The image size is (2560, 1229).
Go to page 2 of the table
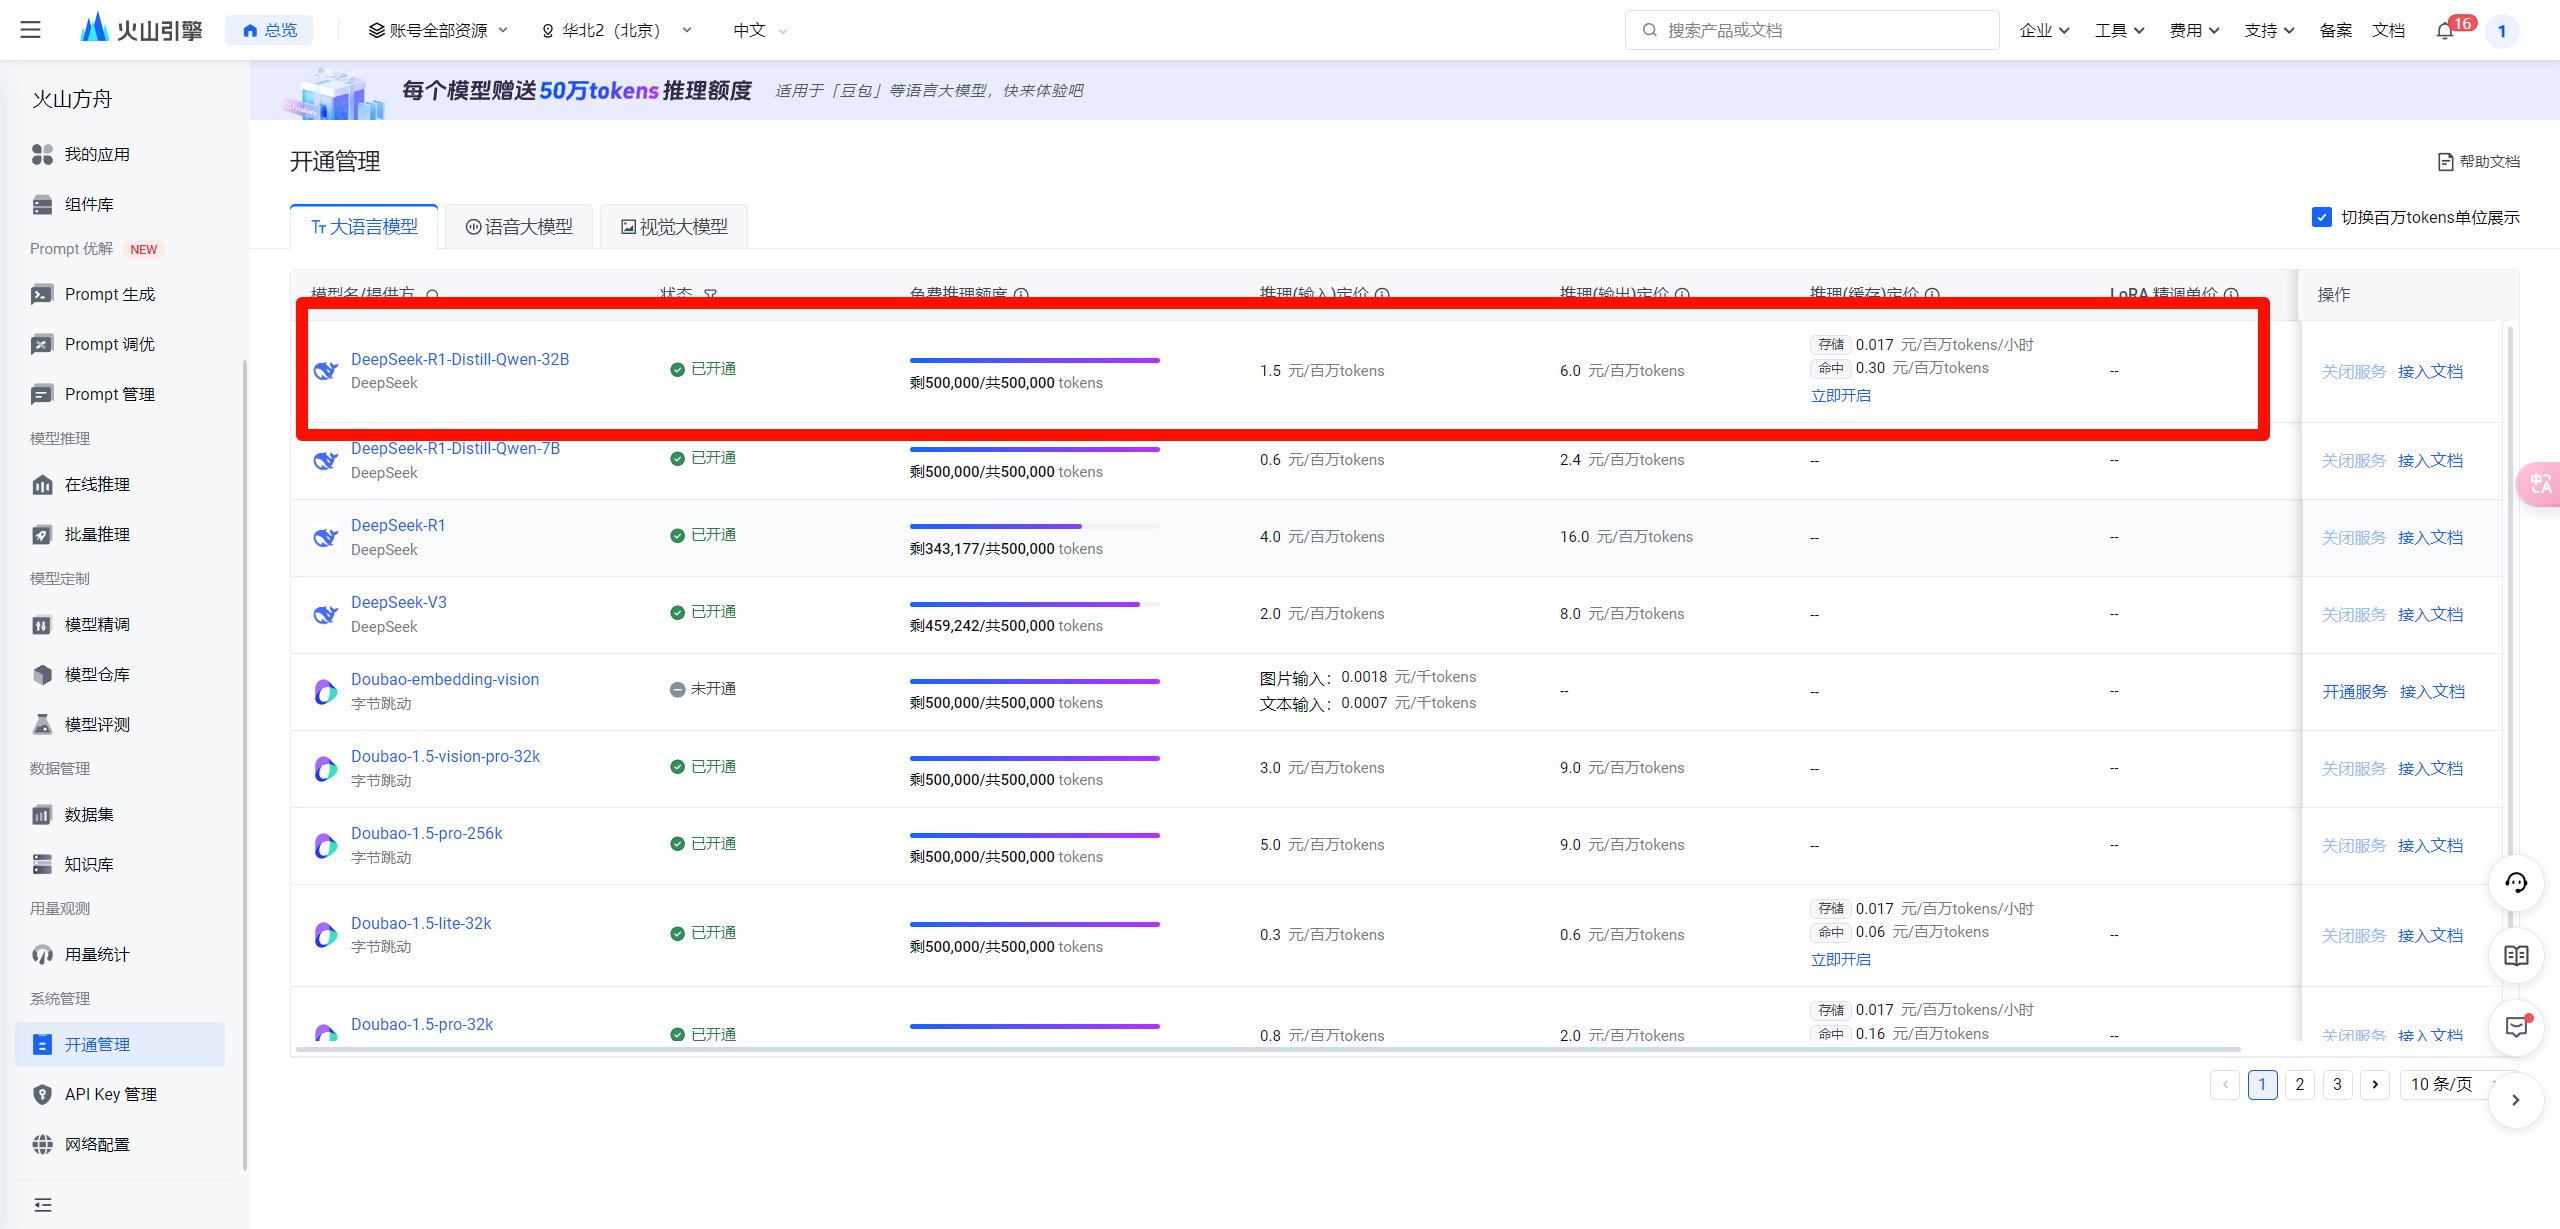click(2300, 1084)
